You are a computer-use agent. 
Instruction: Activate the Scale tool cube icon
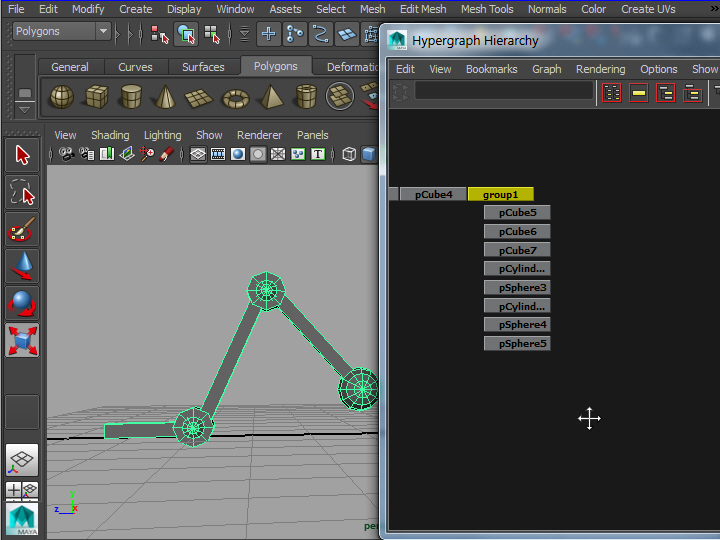[22, 341]
